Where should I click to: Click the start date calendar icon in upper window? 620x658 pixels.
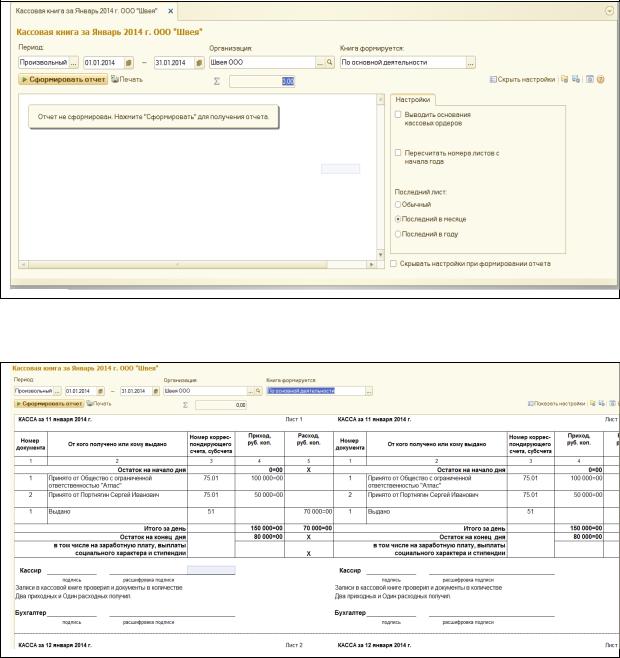[x=129, y=63]
